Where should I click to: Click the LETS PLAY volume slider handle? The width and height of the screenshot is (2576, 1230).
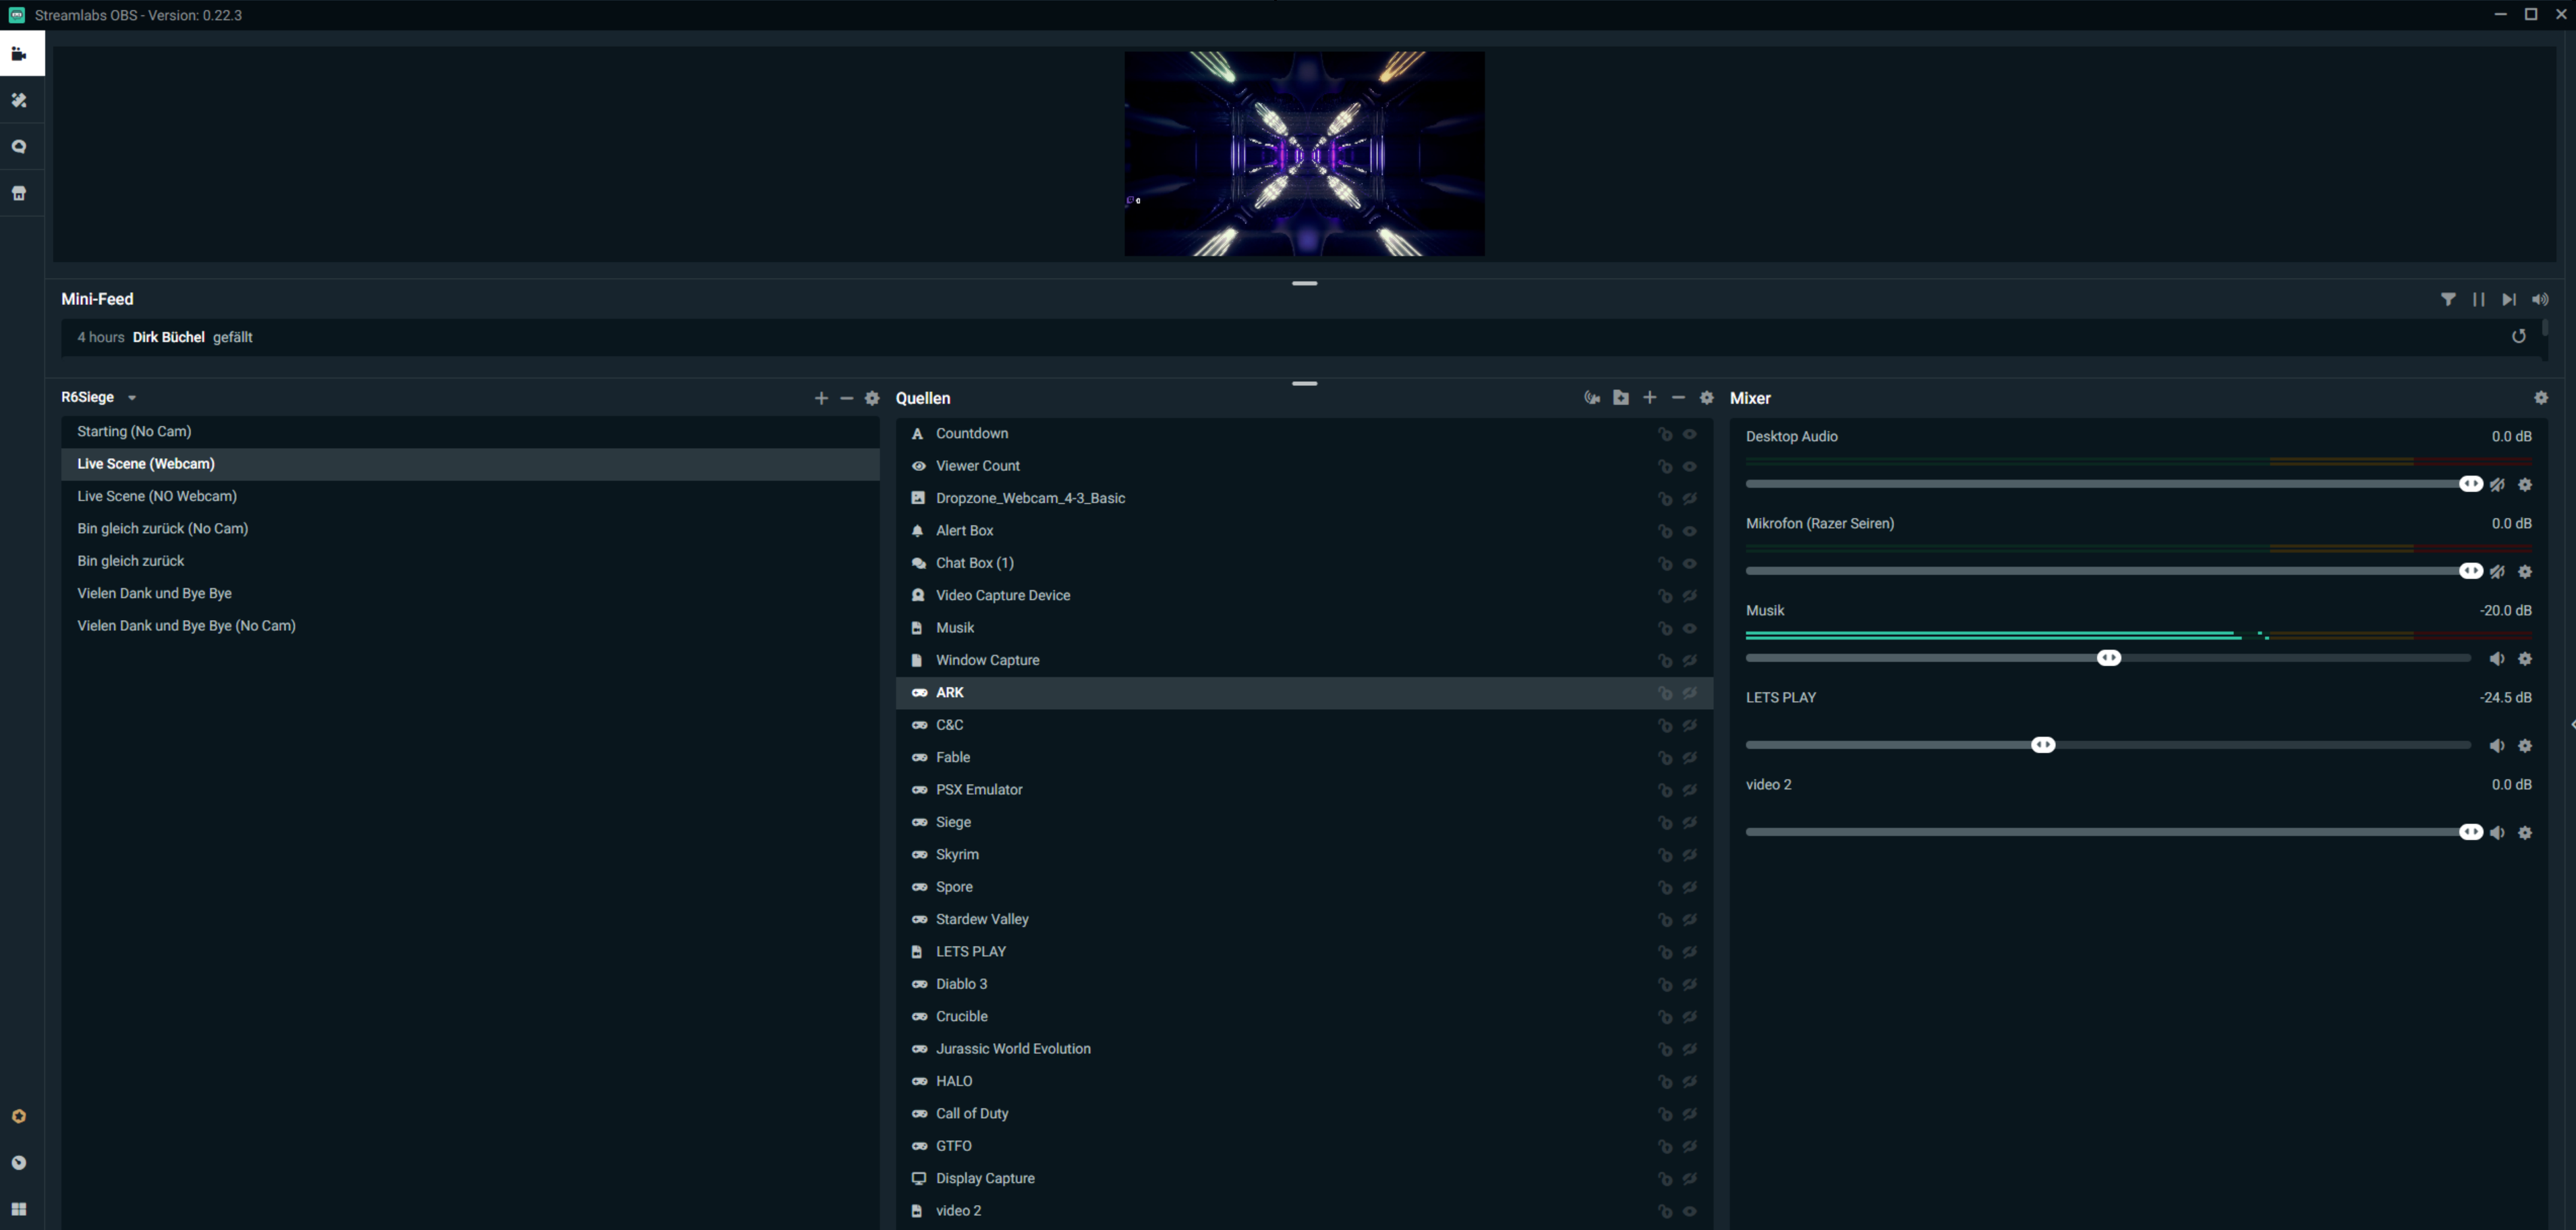click(x=2043, y=745)
